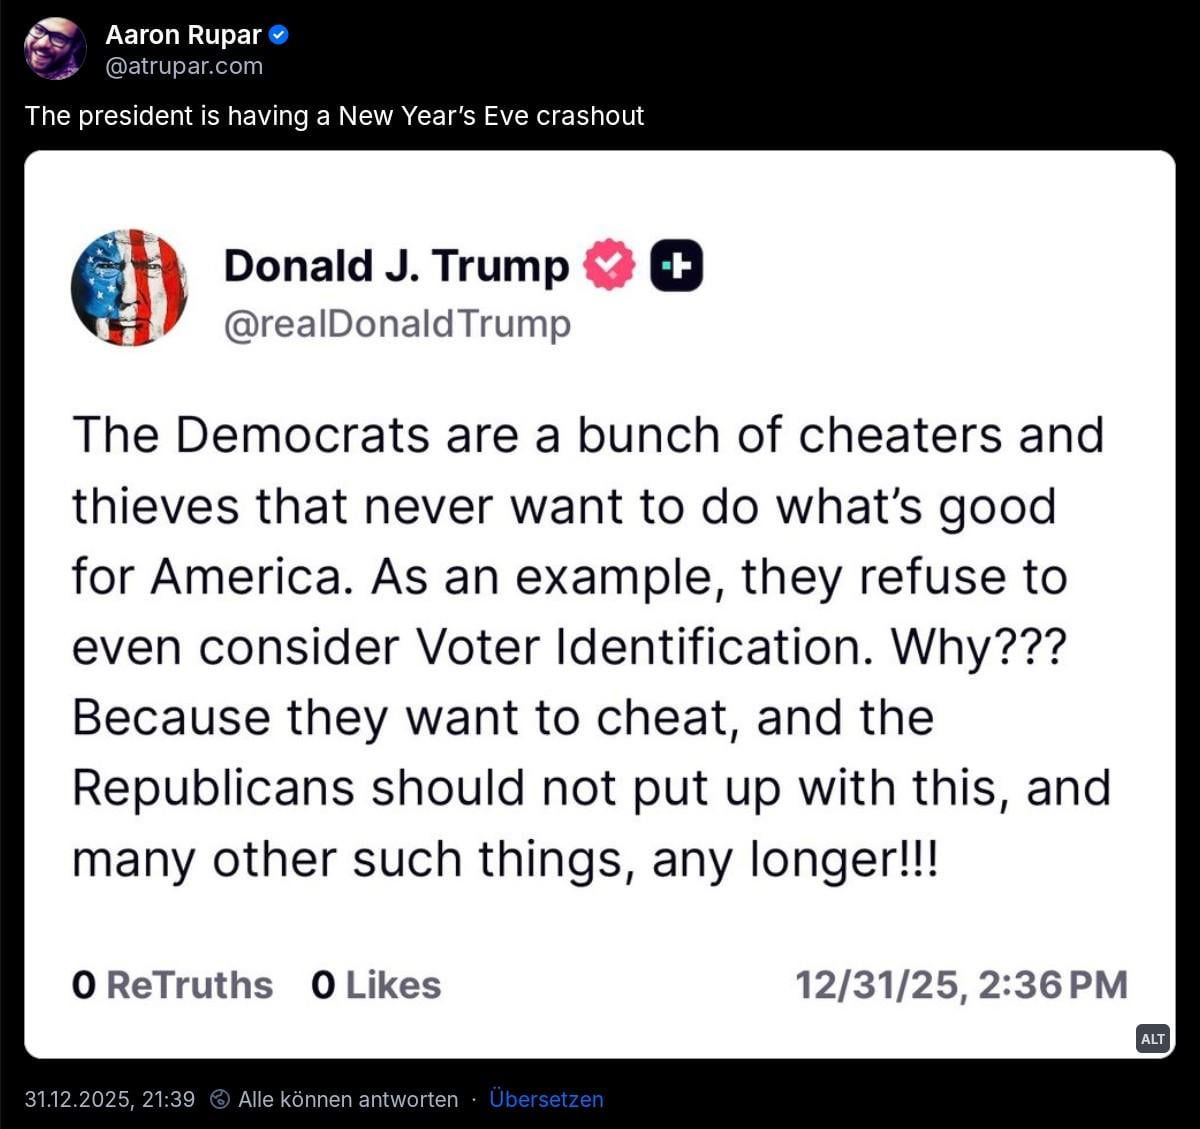1200x1129 pixels.
Task: Click the phrase 'Voter Identification' in the screenshot
Action: pos(638,647)
